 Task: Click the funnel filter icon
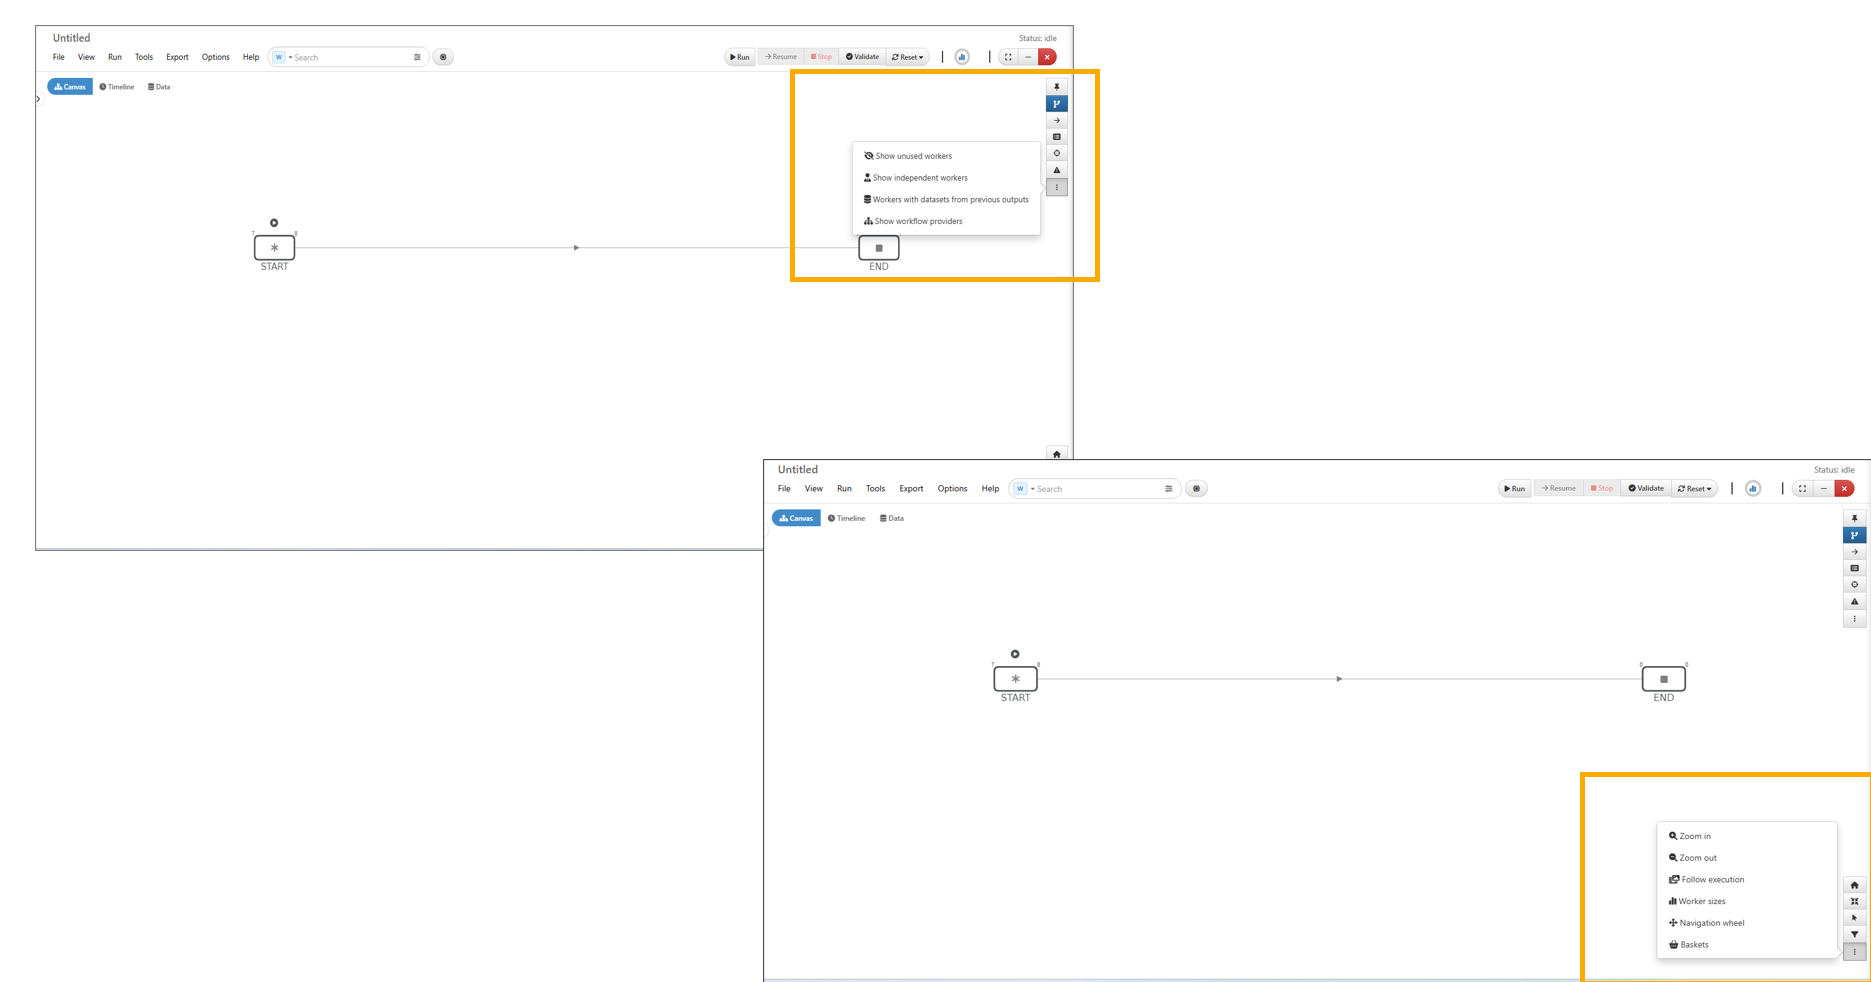pos(1854,935)
